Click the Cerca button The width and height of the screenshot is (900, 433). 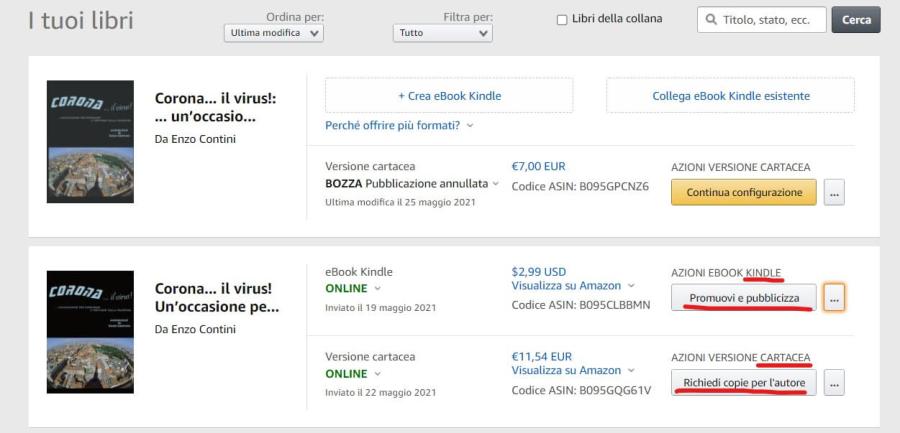[856, 20]
